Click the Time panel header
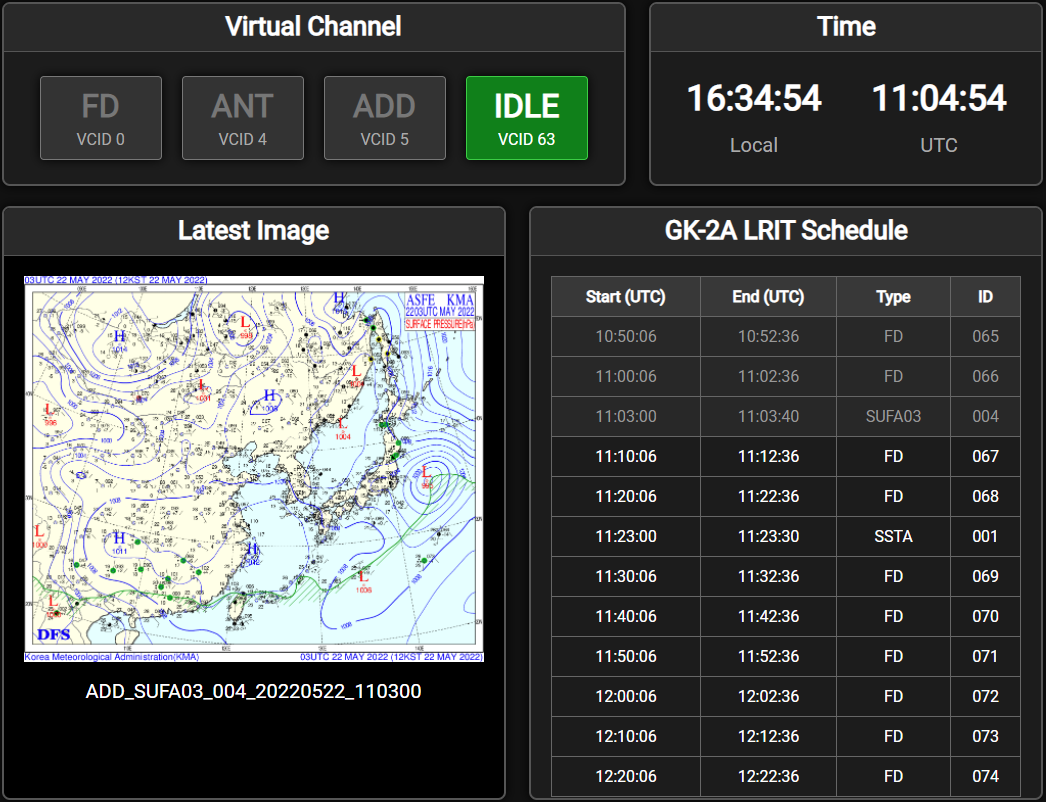Image resolution: width=1046 pixels, height=802 pixels. coord(845,27)
